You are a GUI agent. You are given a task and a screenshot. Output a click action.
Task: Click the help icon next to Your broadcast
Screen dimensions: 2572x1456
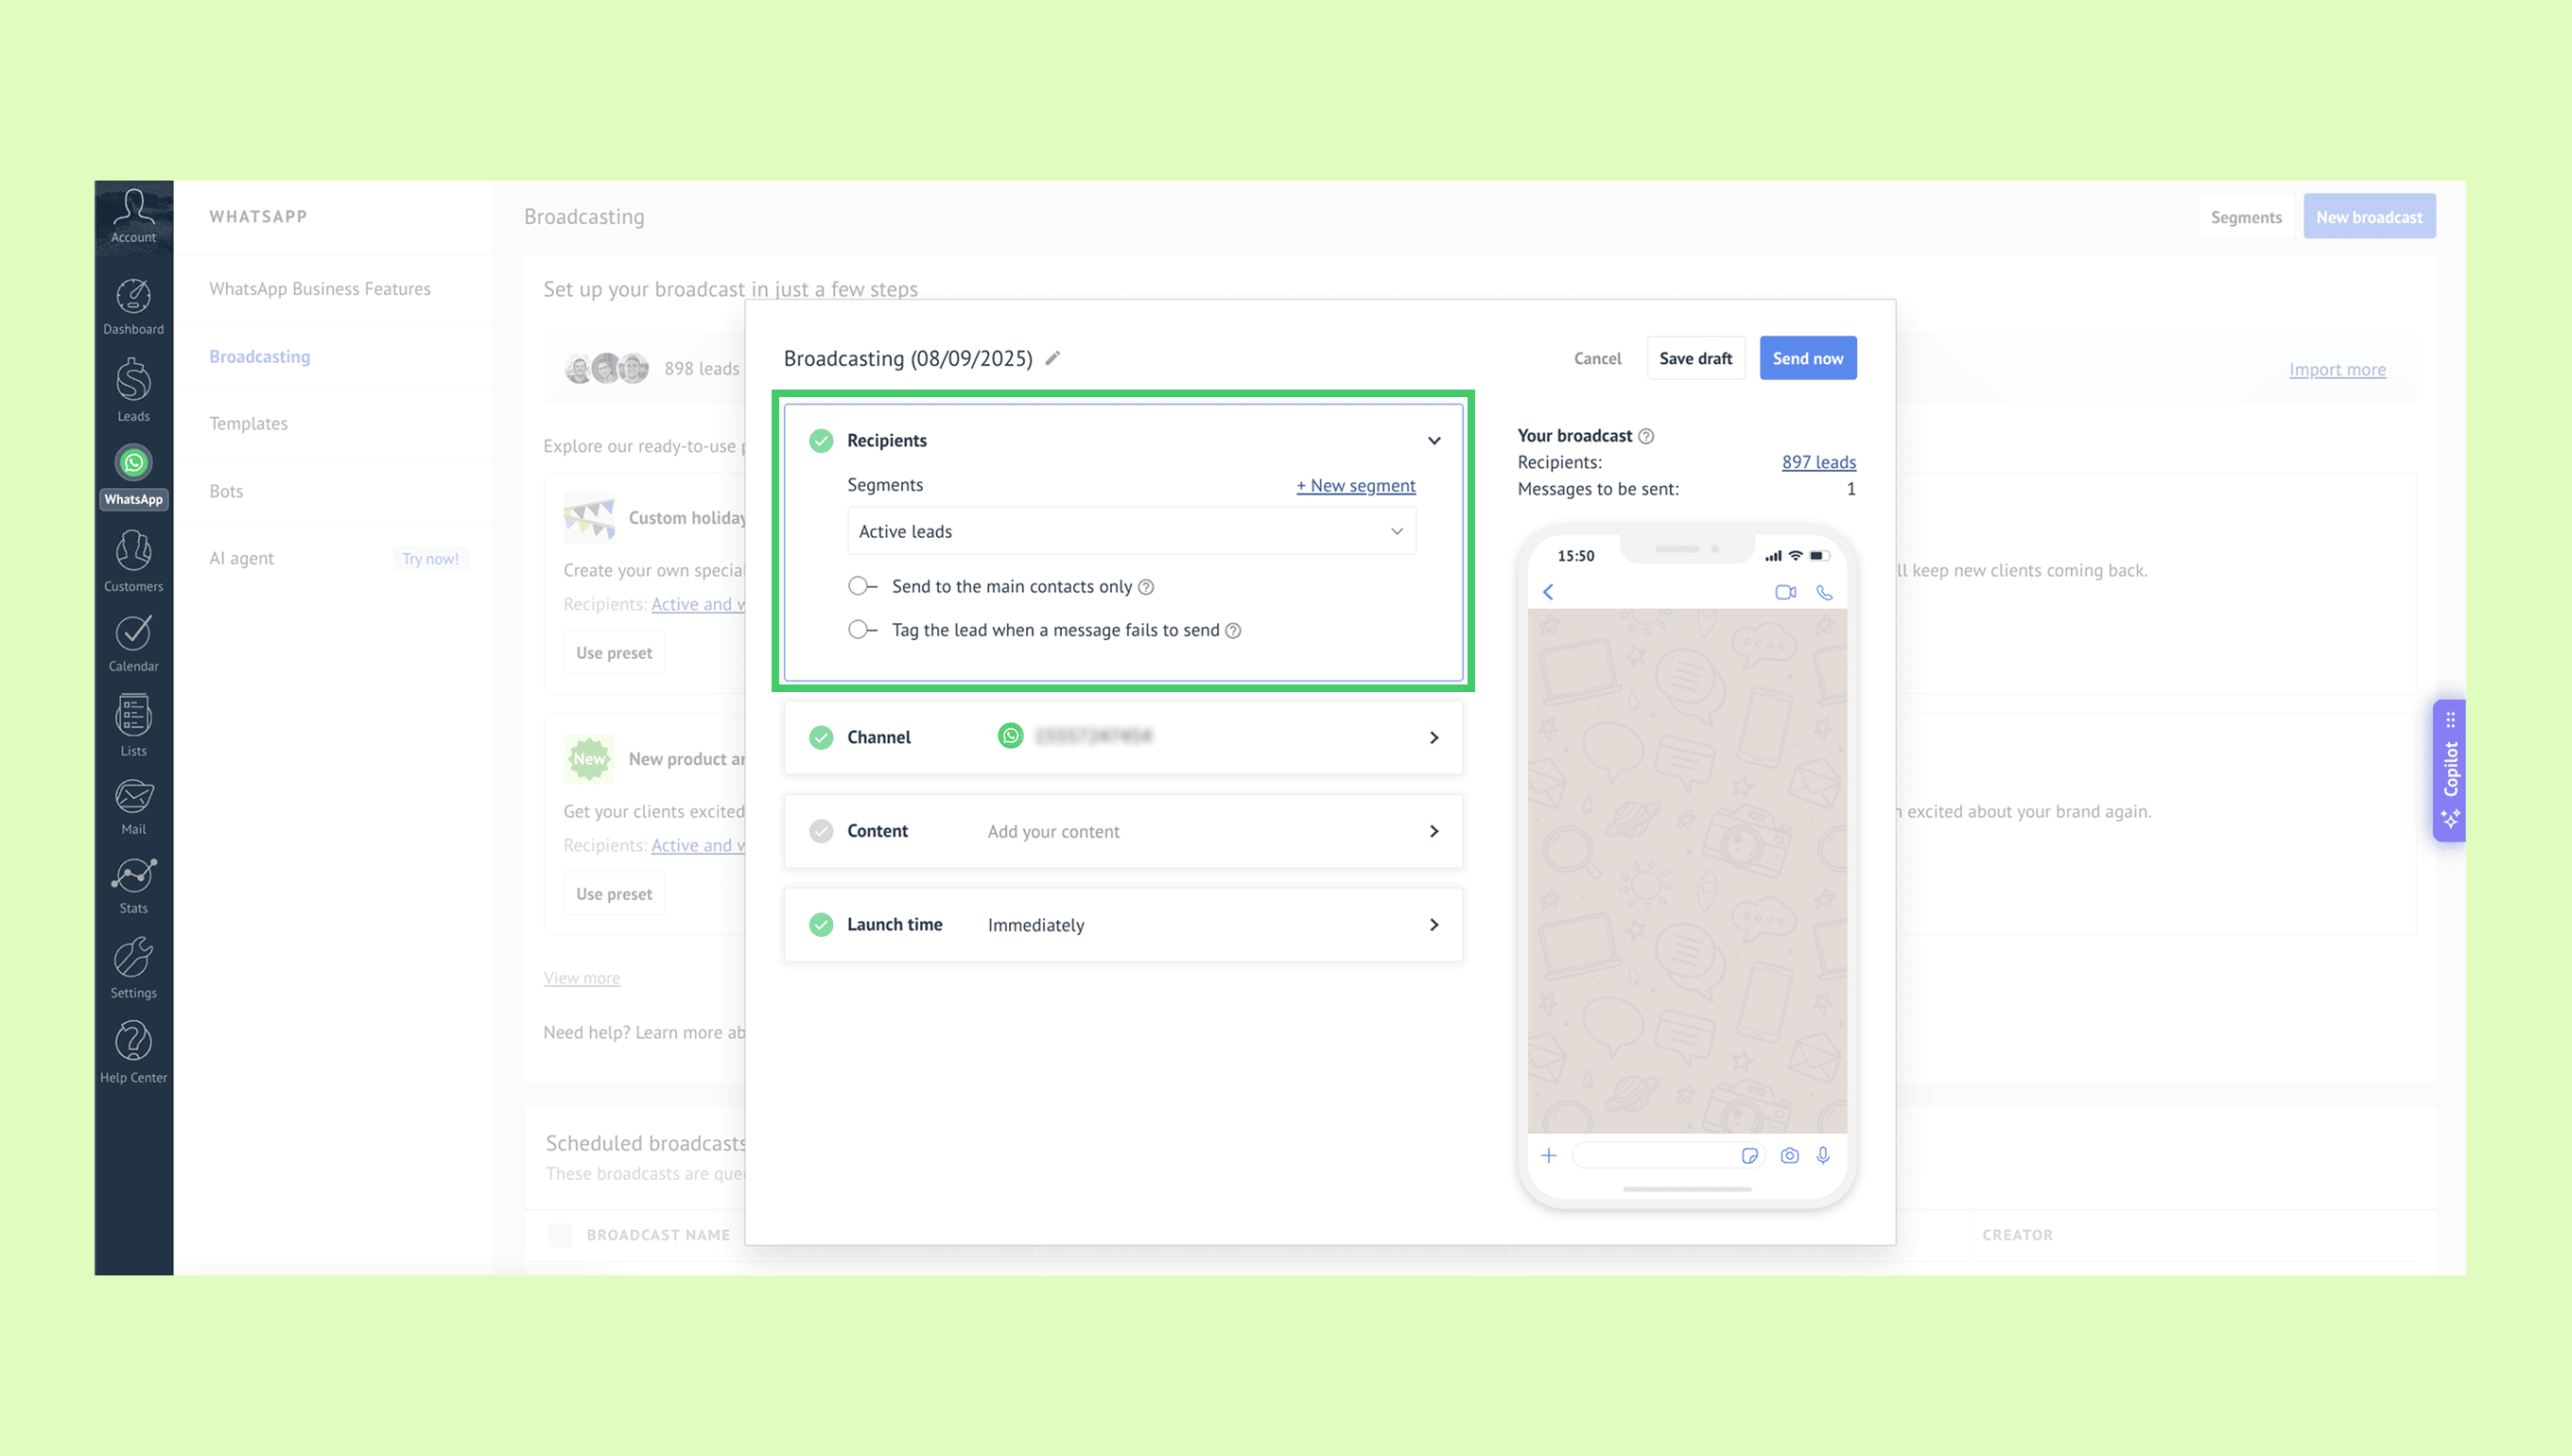click(x=1646, y=436)
